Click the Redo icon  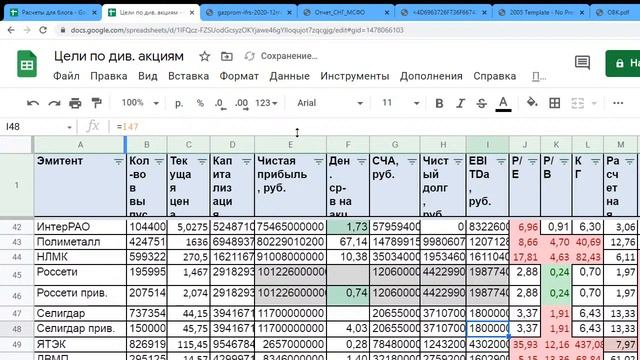coord(54,103)
